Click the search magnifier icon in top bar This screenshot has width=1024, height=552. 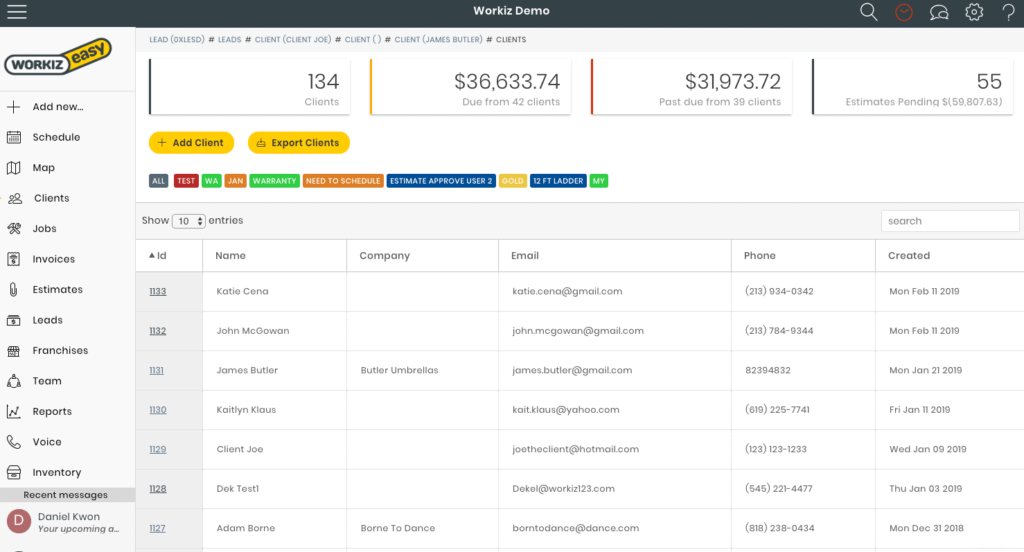[869, 12]
